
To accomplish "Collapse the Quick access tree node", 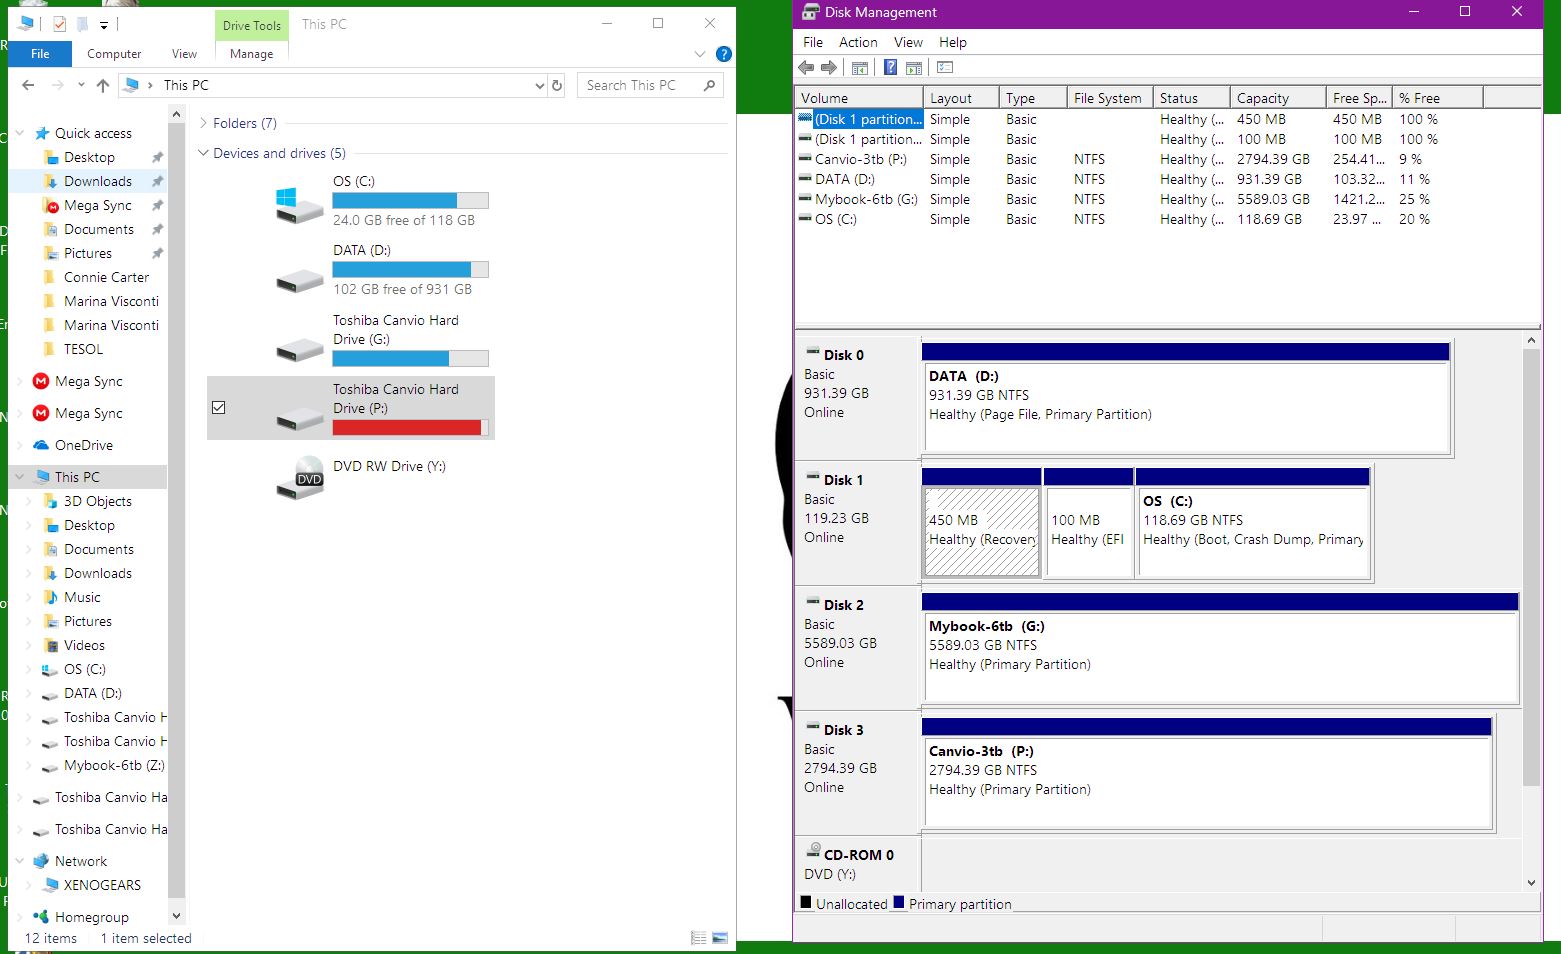I will pos(19,133).
